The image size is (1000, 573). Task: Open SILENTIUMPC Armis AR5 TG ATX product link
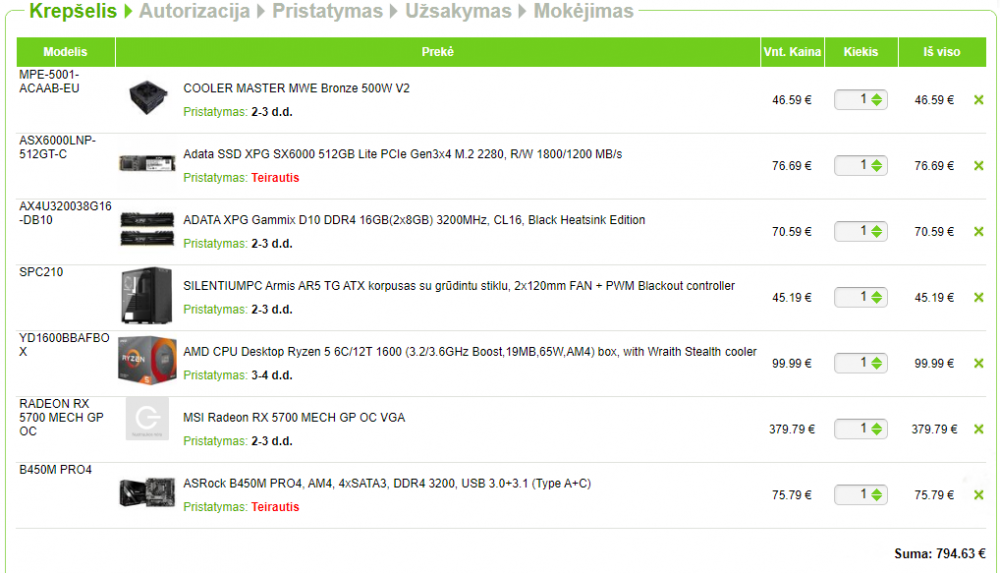coord(459,285)
